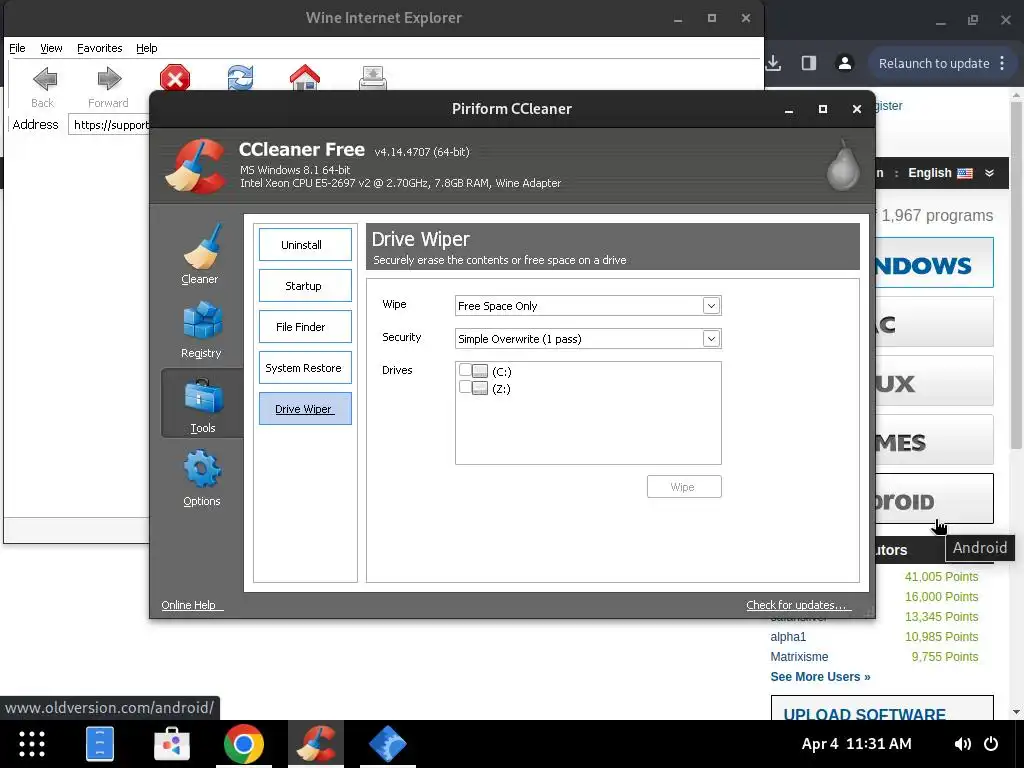The height and width of the screenshot is (768, 1024).
Task: Click the power icon in the system tray
Action: 991,744
